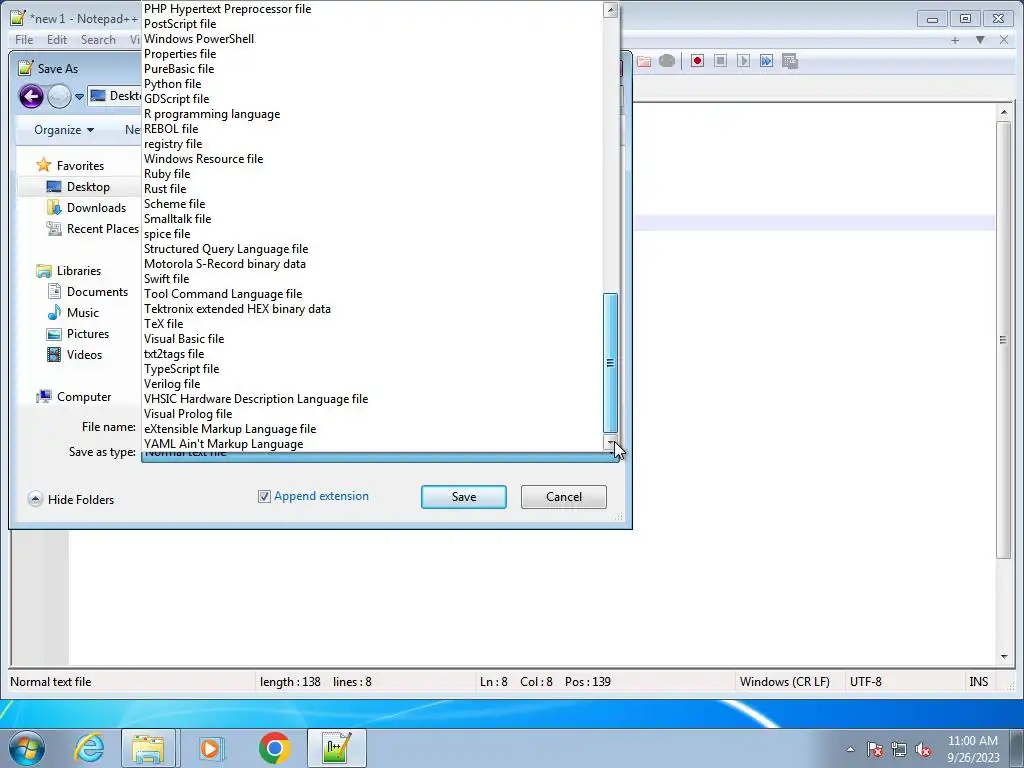The height and width of the screenshot is (768, 1024).
Task: Open the Pictures library
Action: 77,334
